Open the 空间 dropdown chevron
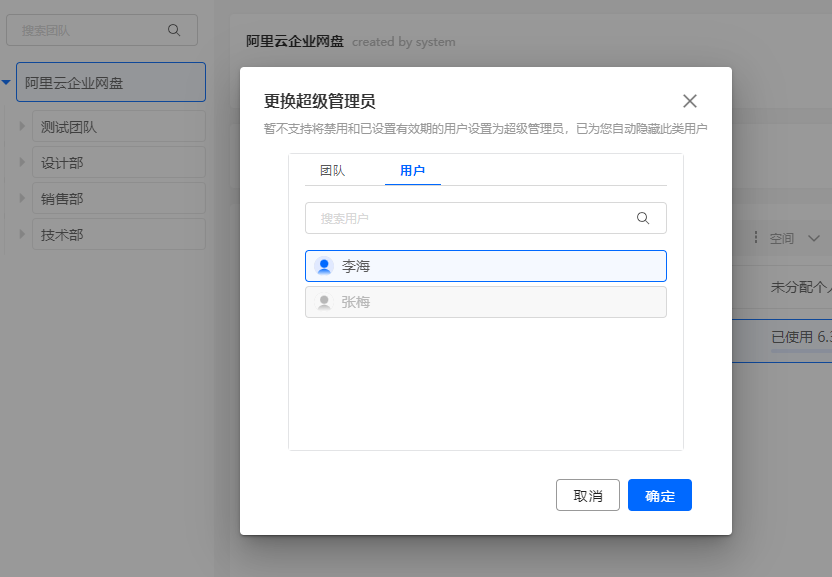Viewport: 832px width, 577px height. pos(814,238)
